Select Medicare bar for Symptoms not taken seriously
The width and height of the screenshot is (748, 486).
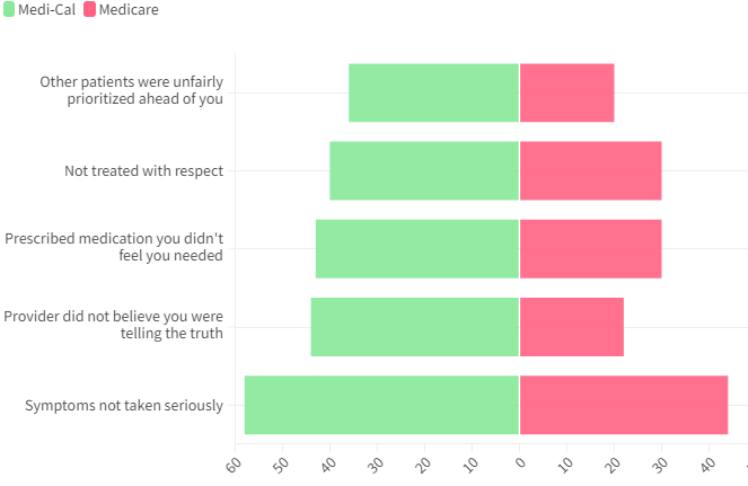[623, 405]
